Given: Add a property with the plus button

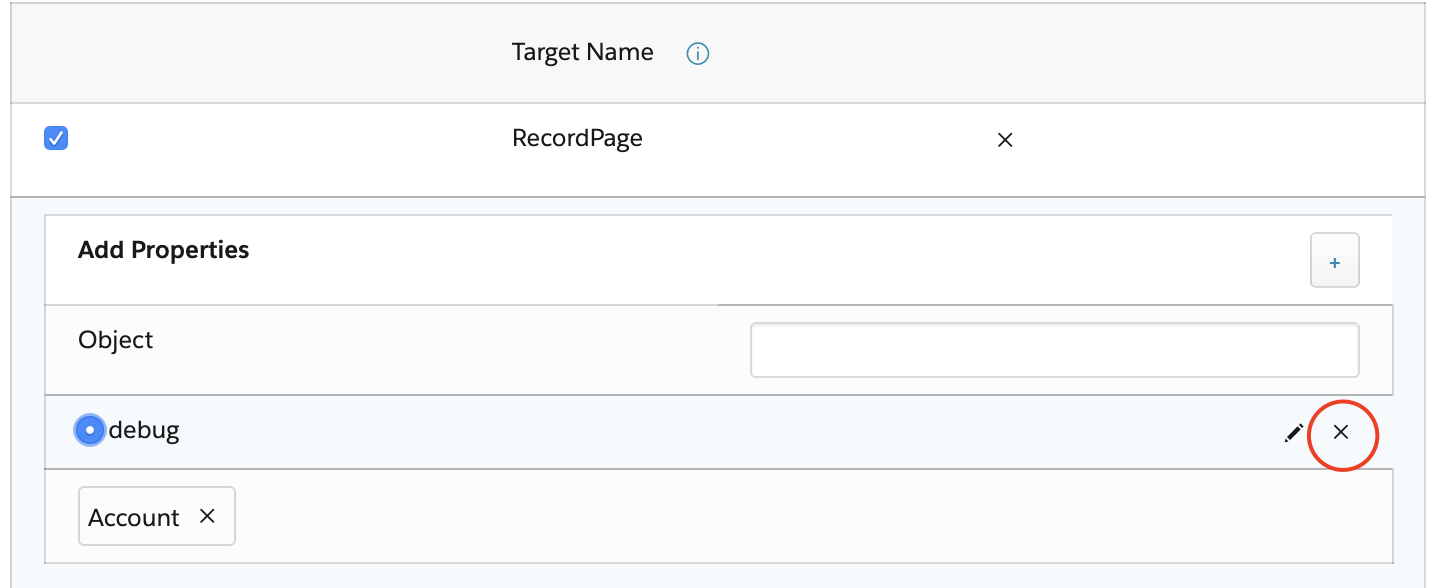Looking at the screenshot, I should pos(1335,262).
